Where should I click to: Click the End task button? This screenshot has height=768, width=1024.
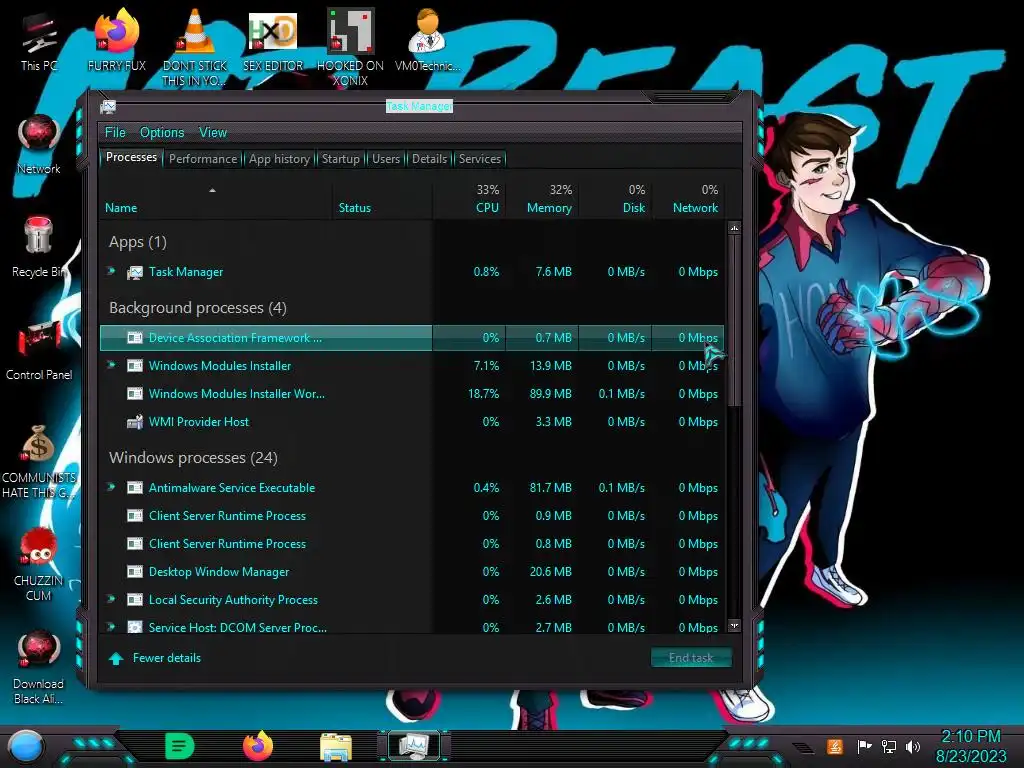coord(691,658)
